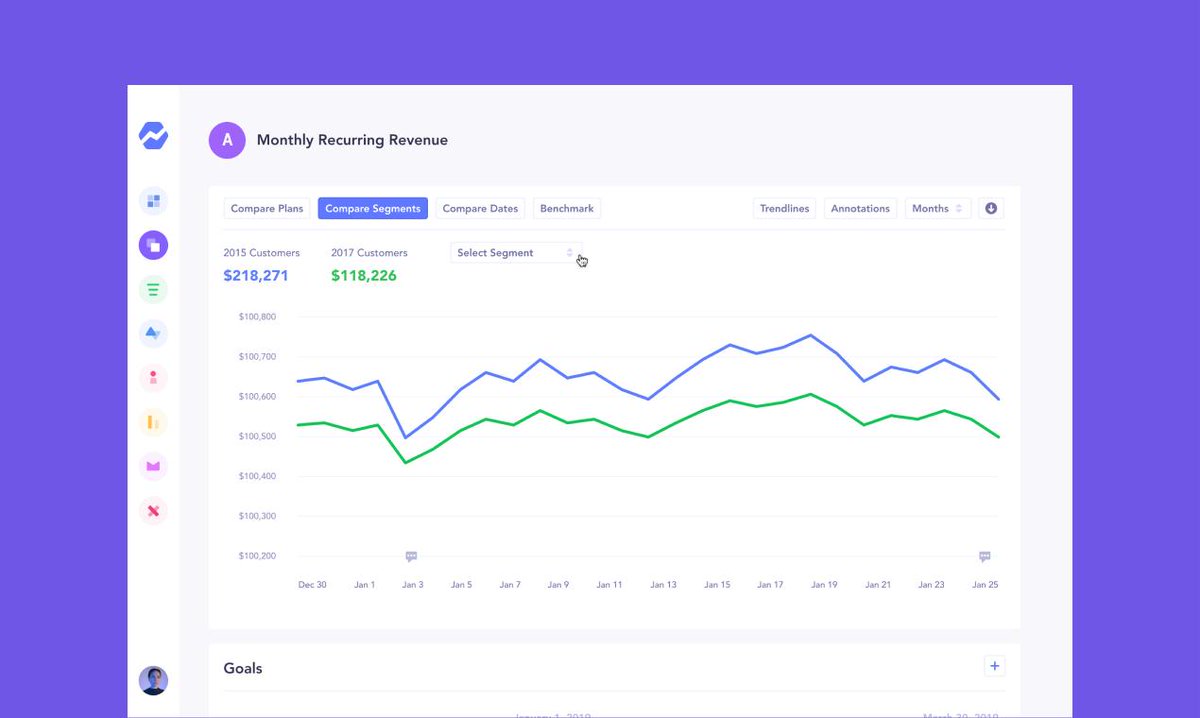The width and height of the screenshot is (1200, 718).
Task: Click the Monthly Recurring Revenue title
Action: point(352,140)
